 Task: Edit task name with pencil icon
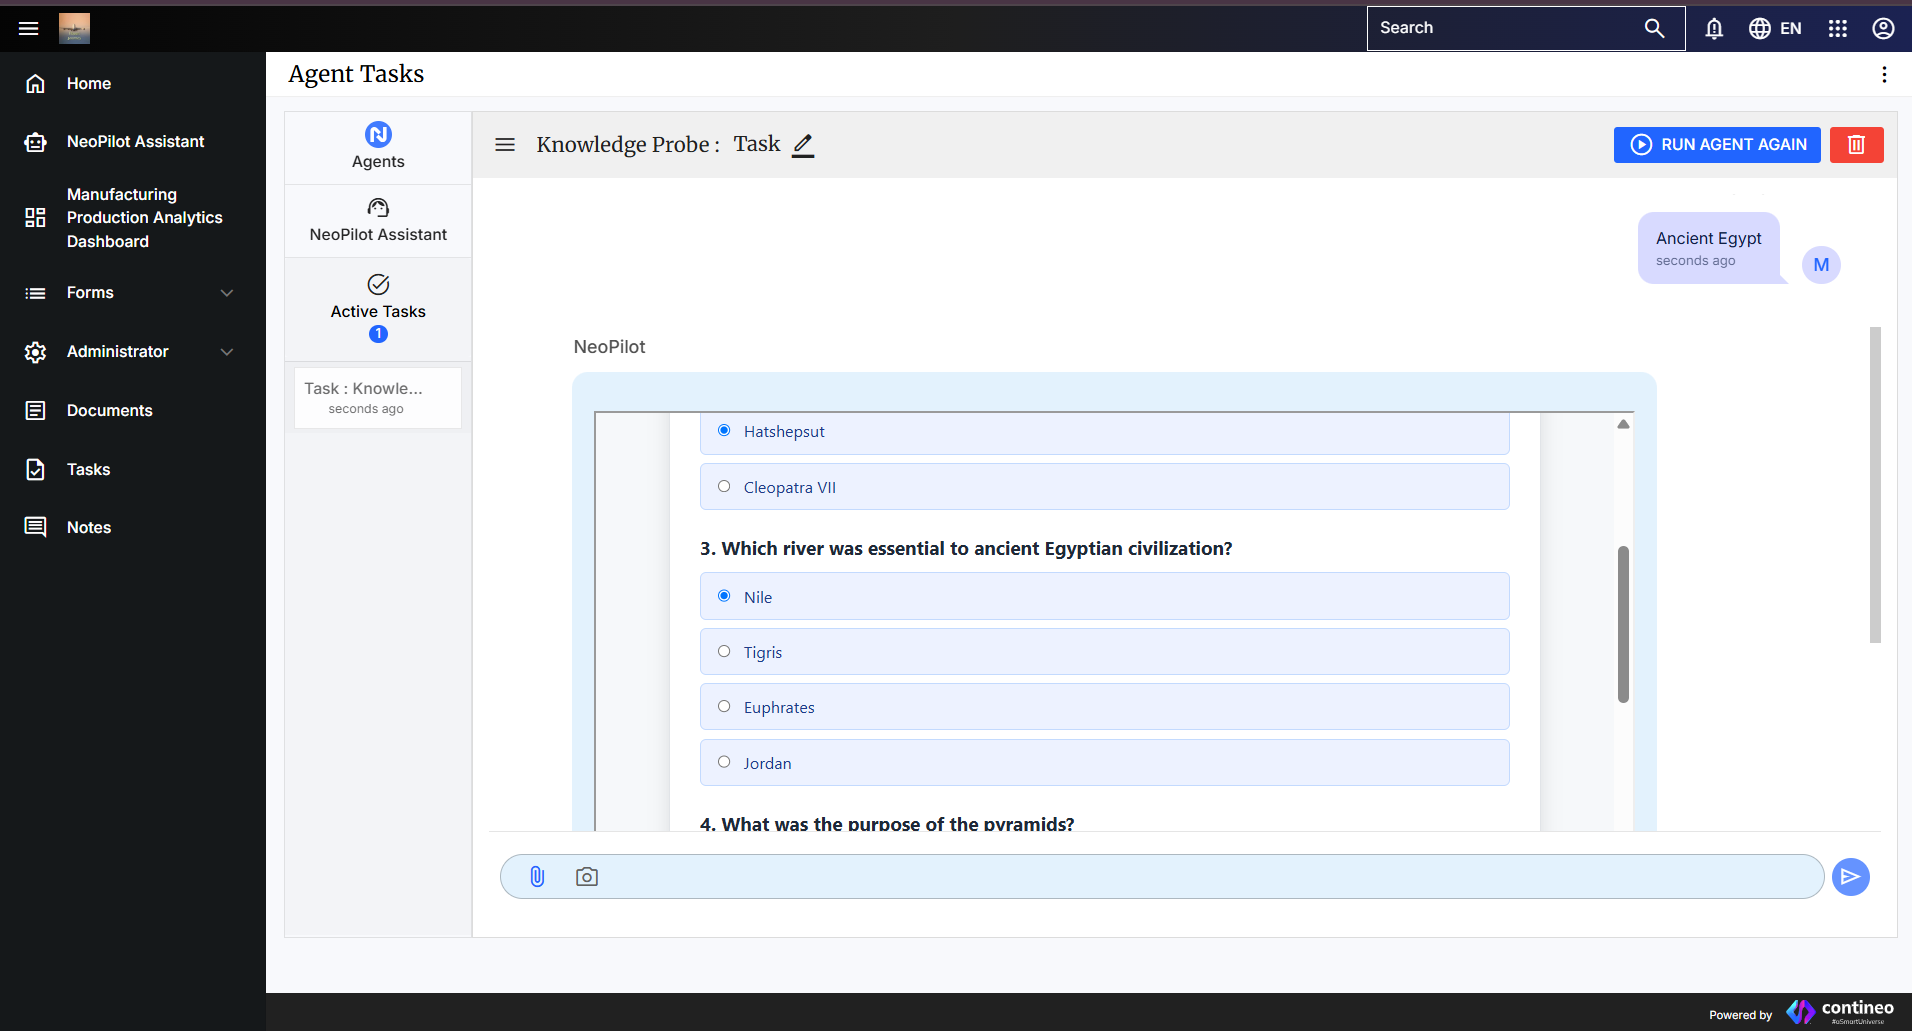[x=803, y=145]
